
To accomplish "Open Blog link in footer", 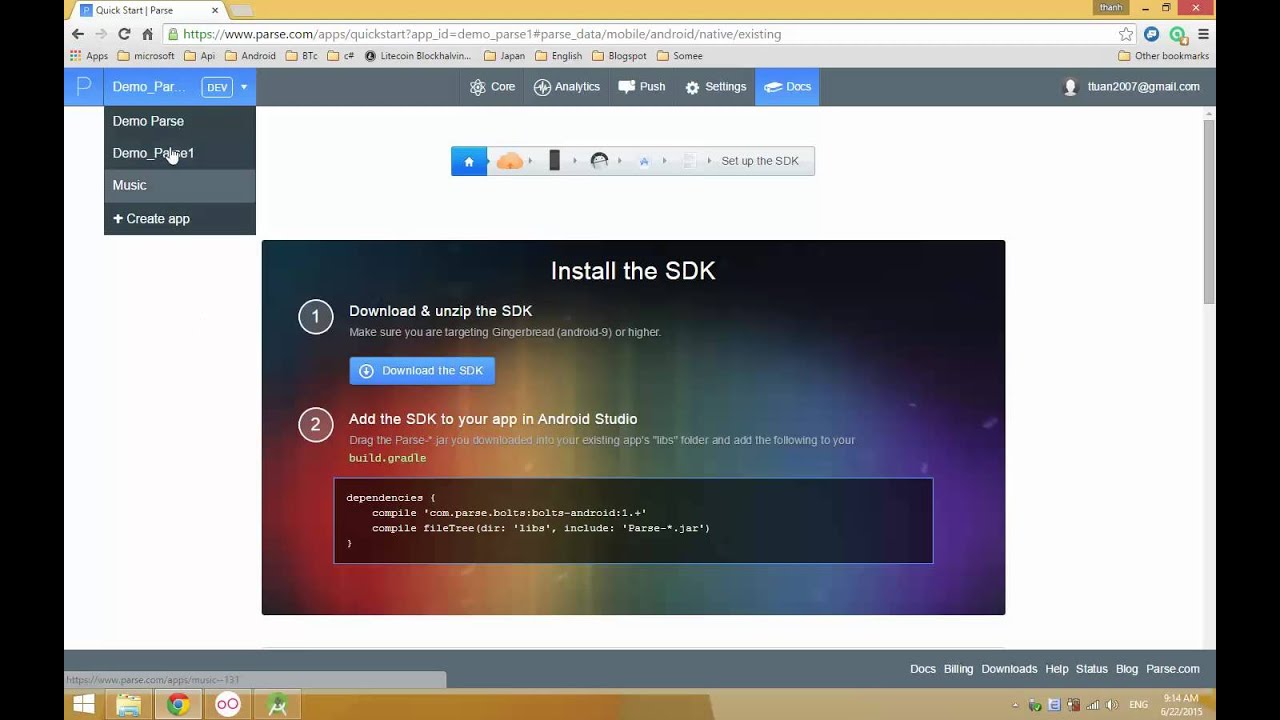I will tap(1127, 669).
